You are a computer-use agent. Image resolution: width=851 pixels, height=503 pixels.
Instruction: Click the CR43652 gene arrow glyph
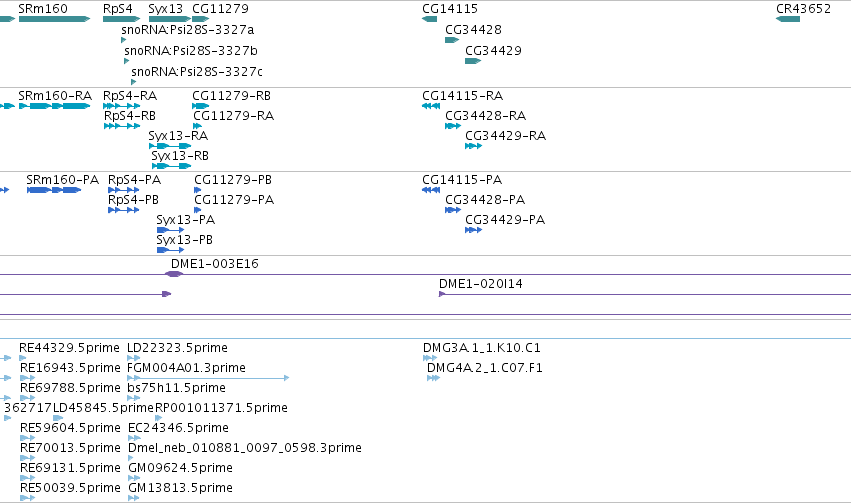(x=788, y=19)
